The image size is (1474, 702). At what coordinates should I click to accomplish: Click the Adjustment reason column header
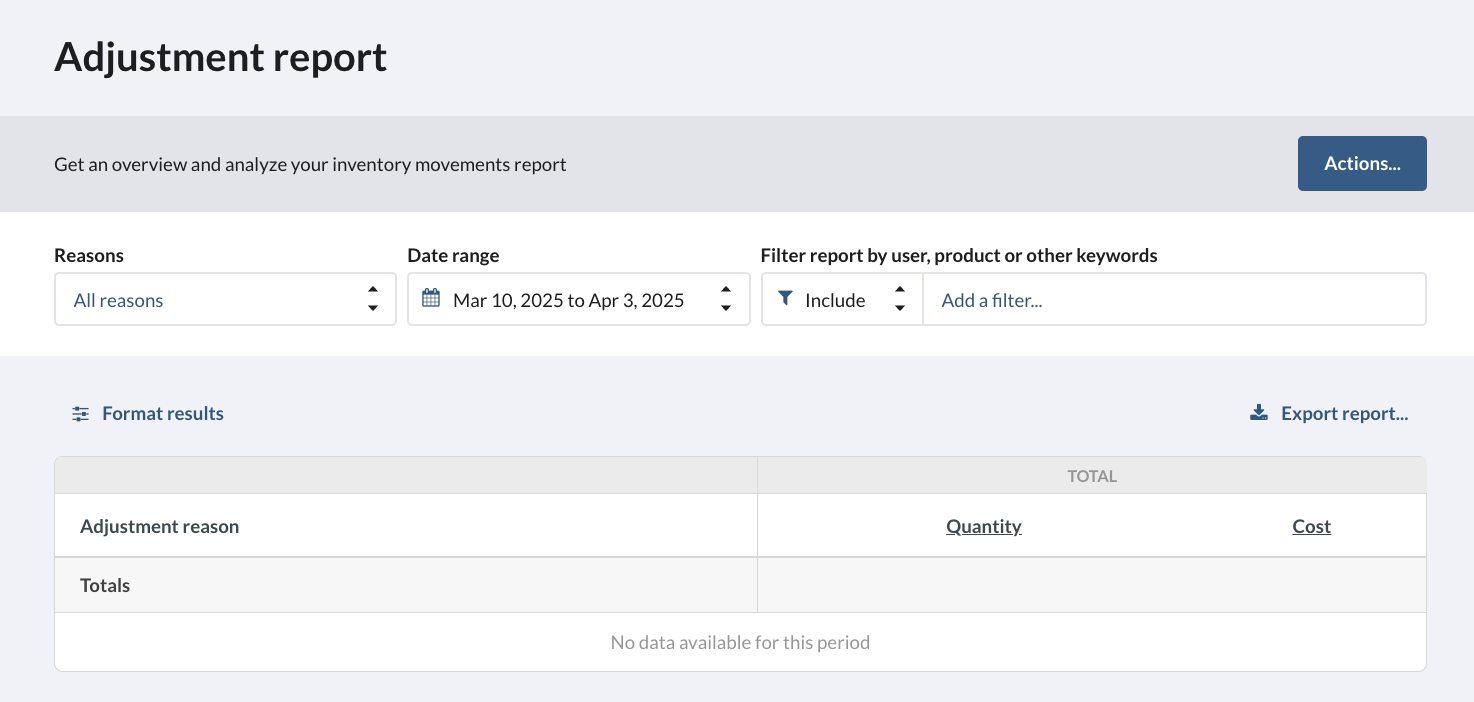[x=160, y=527]
